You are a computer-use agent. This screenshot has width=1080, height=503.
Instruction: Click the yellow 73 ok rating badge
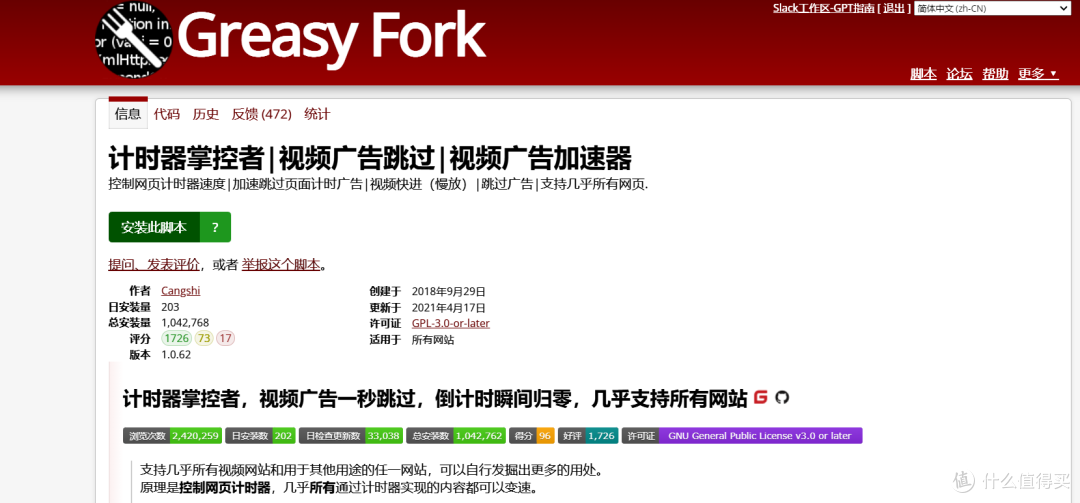click(x=204, y=338)
